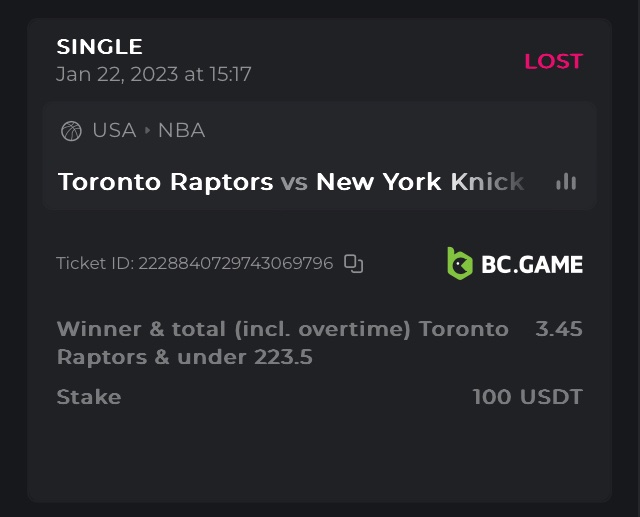Click the BC.GAME brand name text
This screenshot has width=640, height=517.
coord(532,264)
